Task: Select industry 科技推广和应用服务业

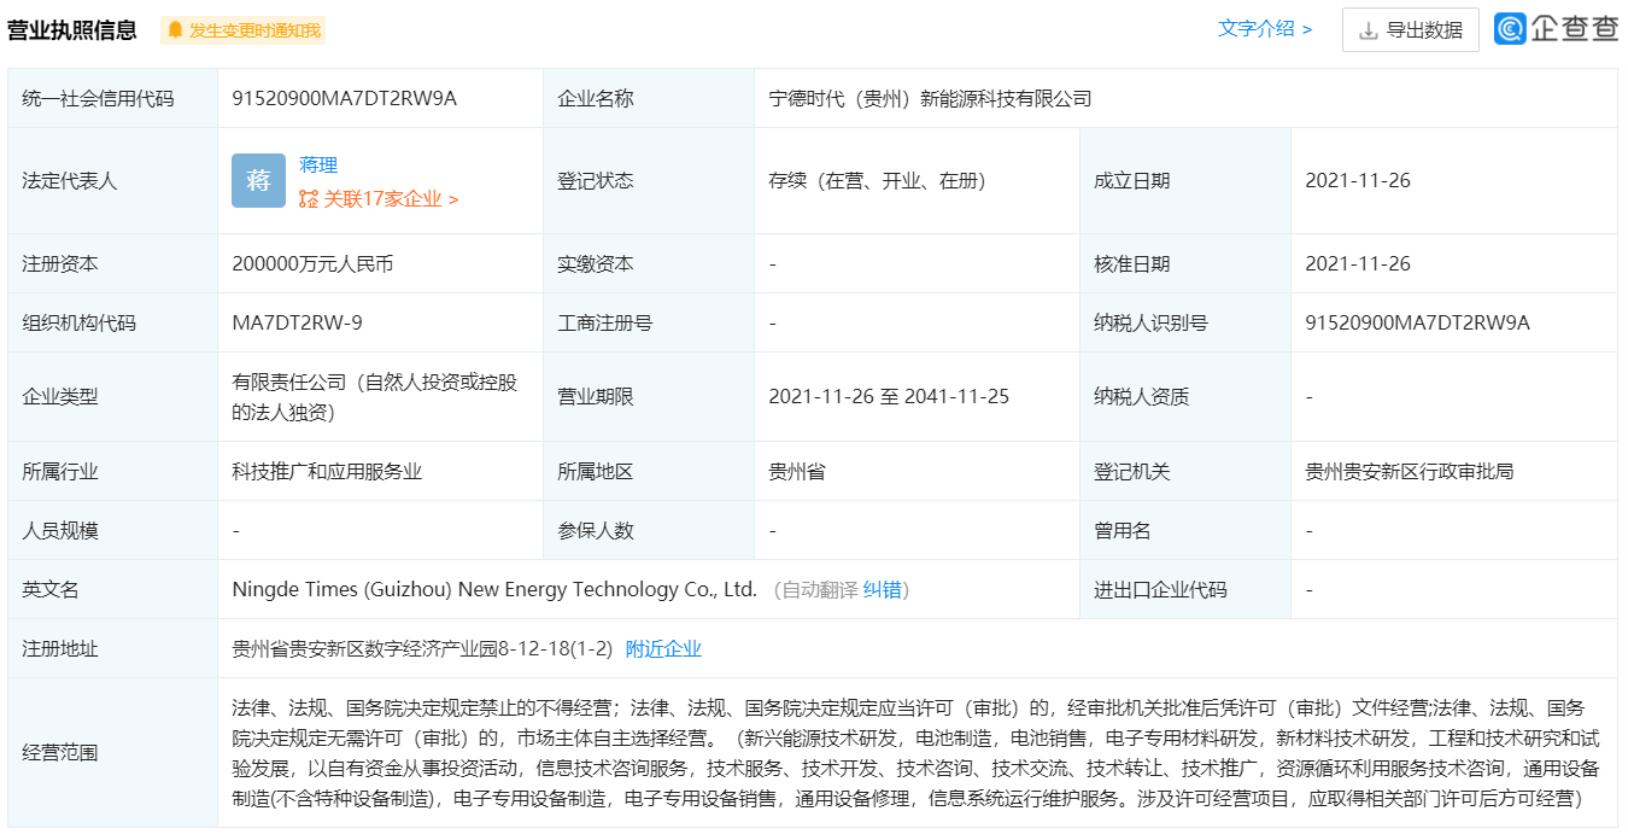Action: (327, 471)
